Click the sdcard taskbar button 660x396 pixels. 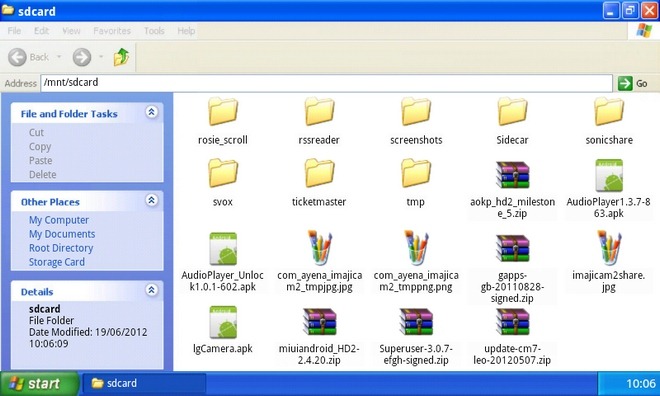pos(144,383)
